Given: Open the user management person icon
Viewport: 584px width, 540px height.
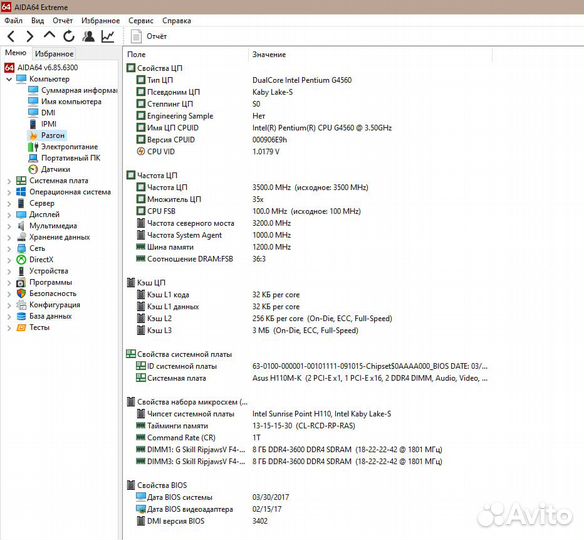Looking at the screenshot, I should [89, 36].
